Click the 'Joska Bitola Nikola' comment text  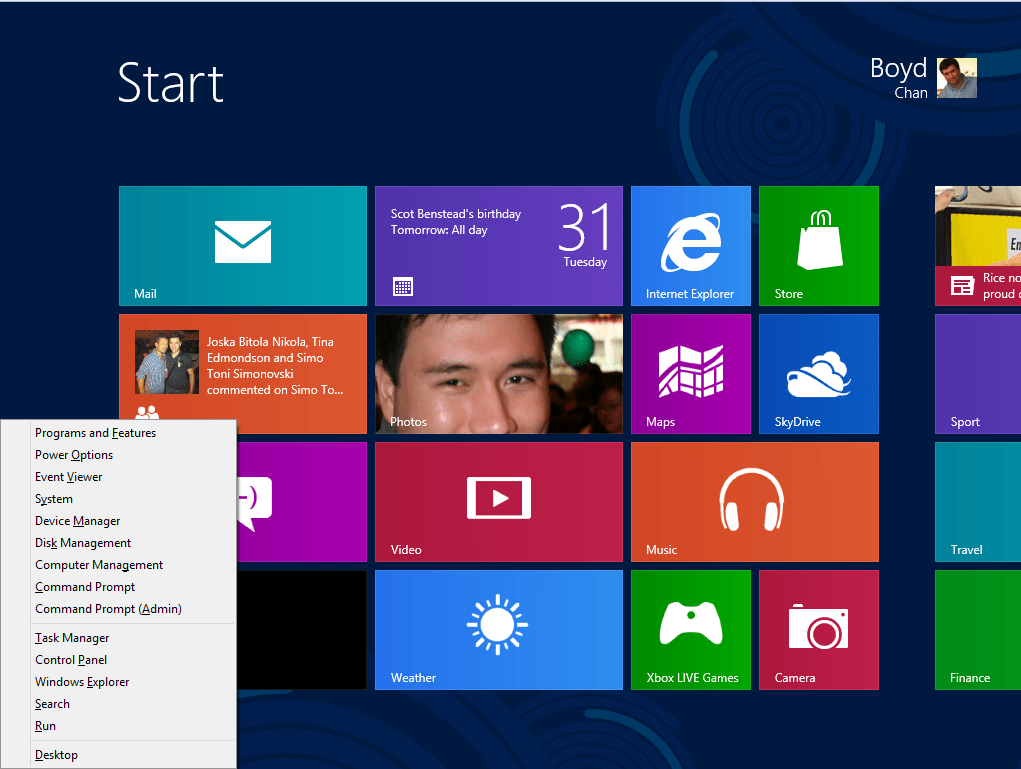click(275, 366)
